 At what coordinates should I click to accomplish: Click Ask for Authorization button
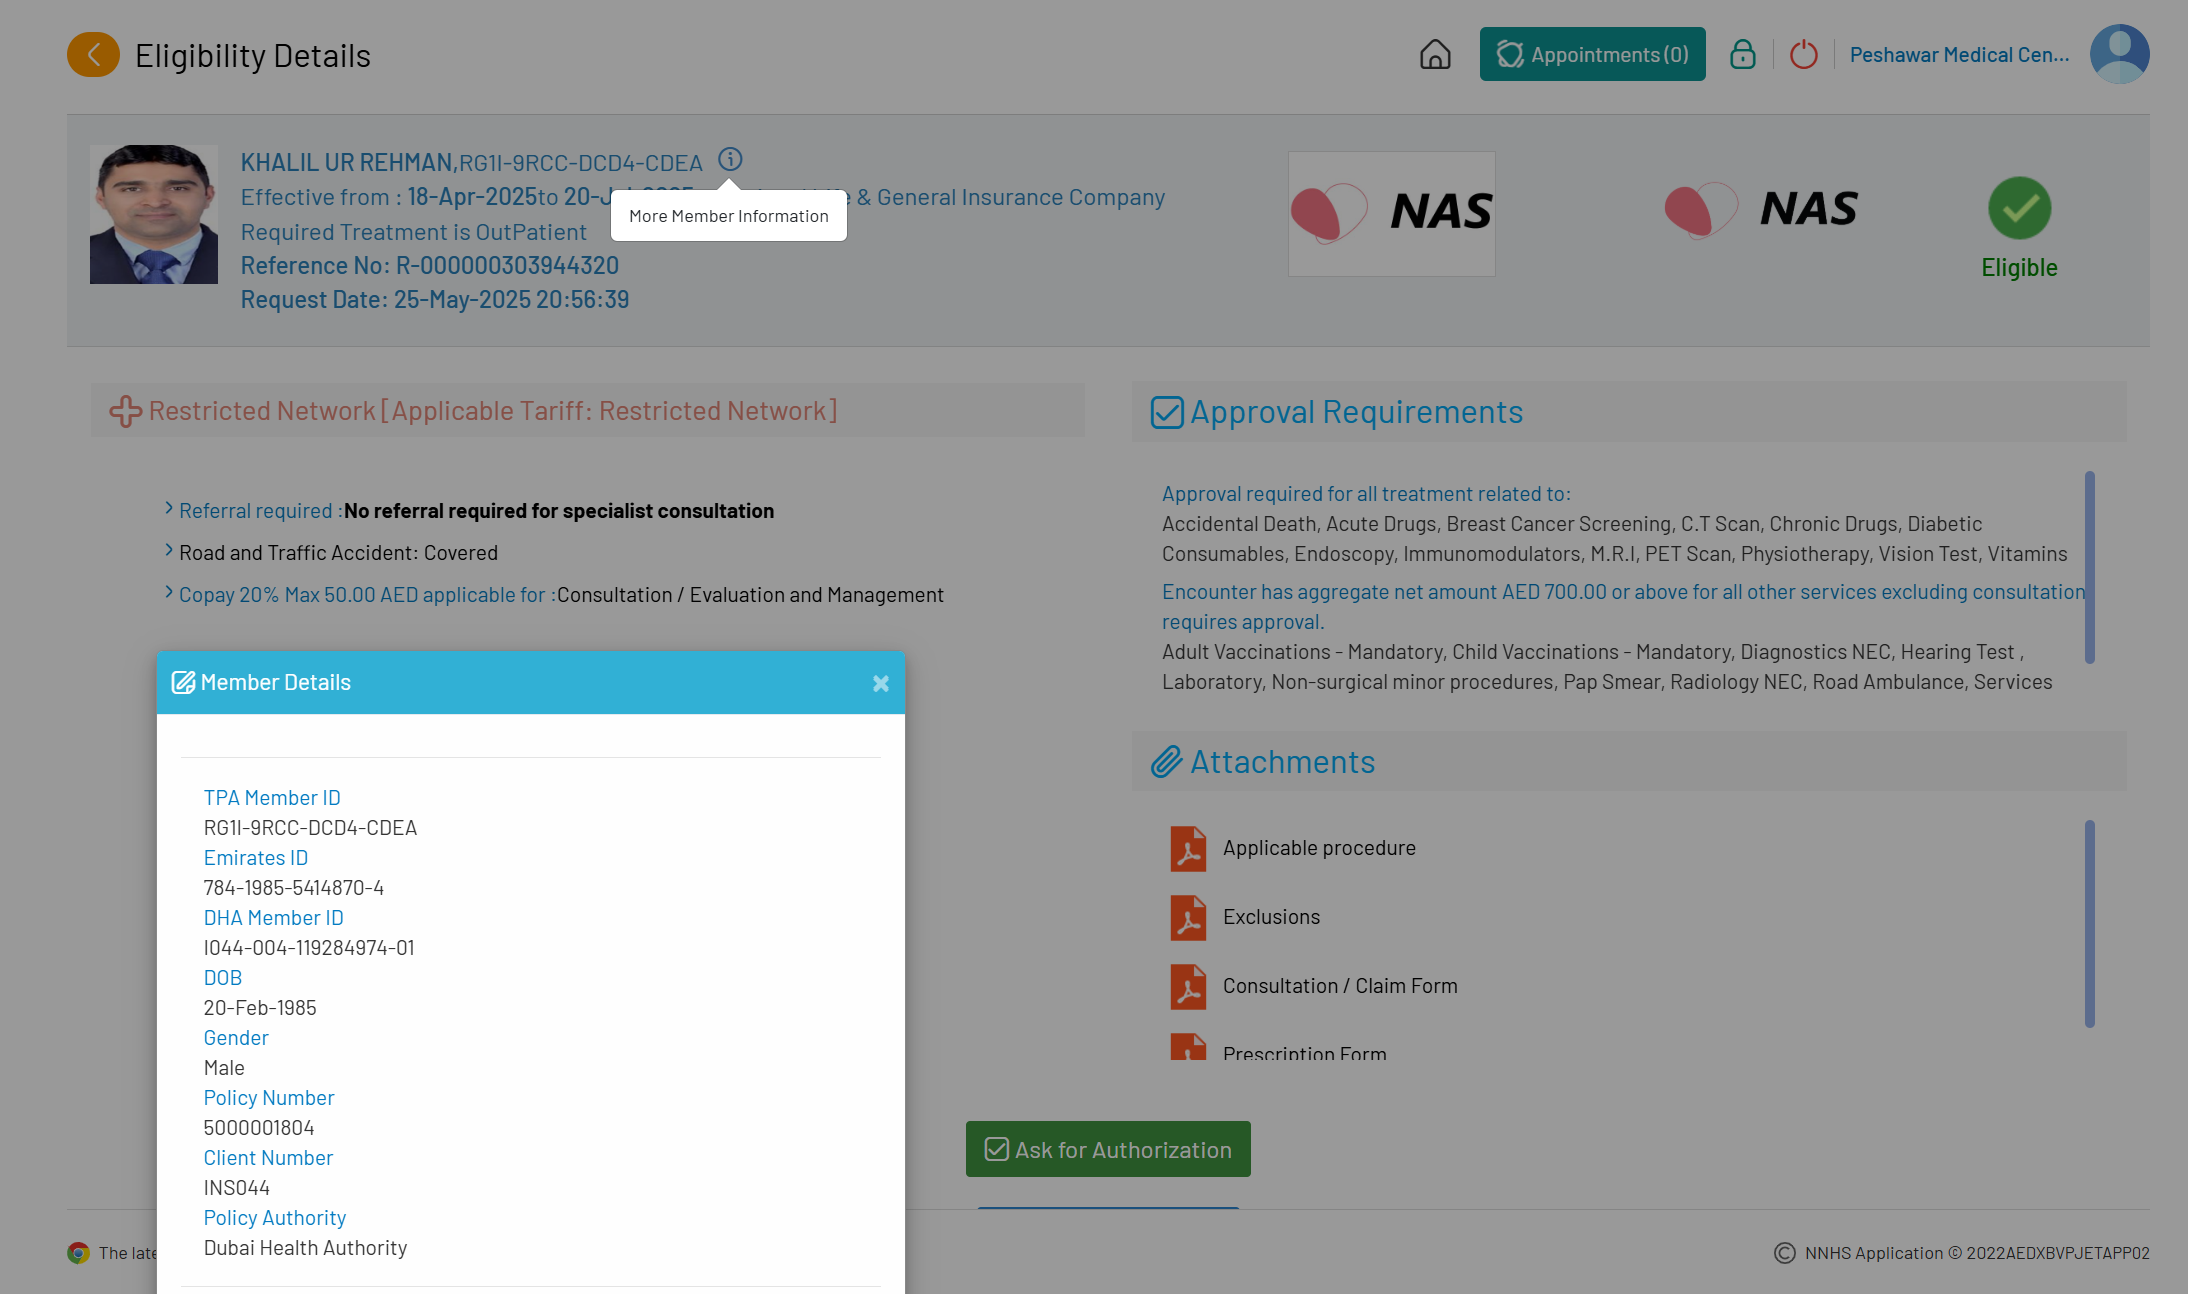pyautogui.click(x=1107, y=1149)
